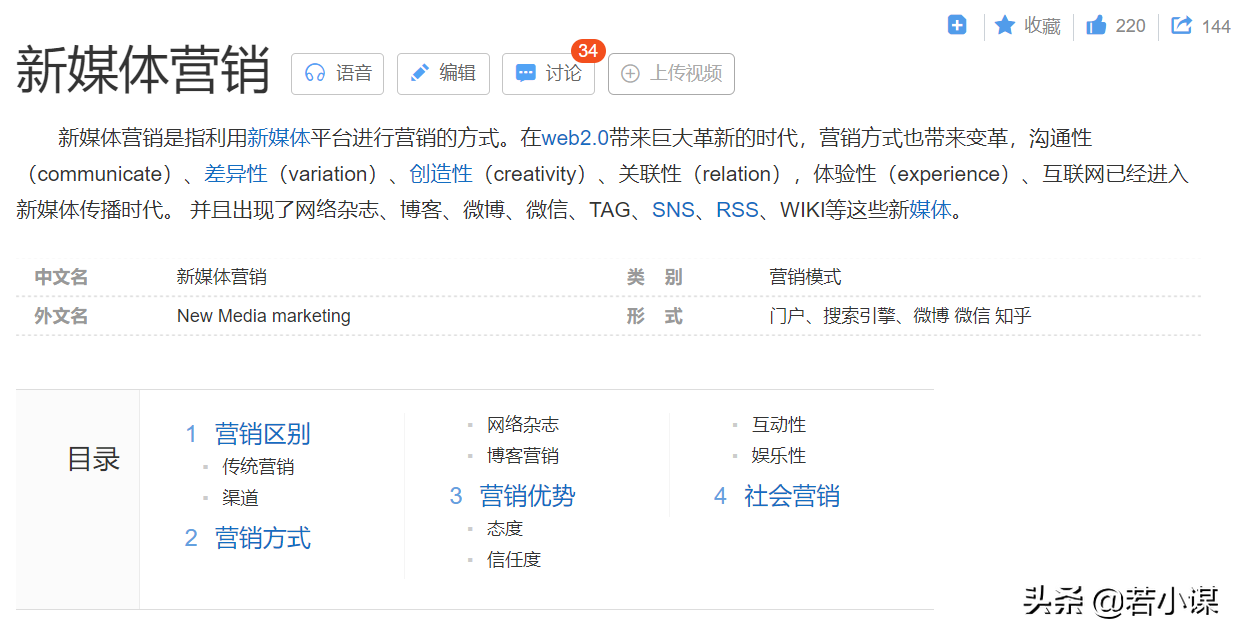1237x635 pixels.
Task: Click the 类别 field label
Action: coord(655,277)
